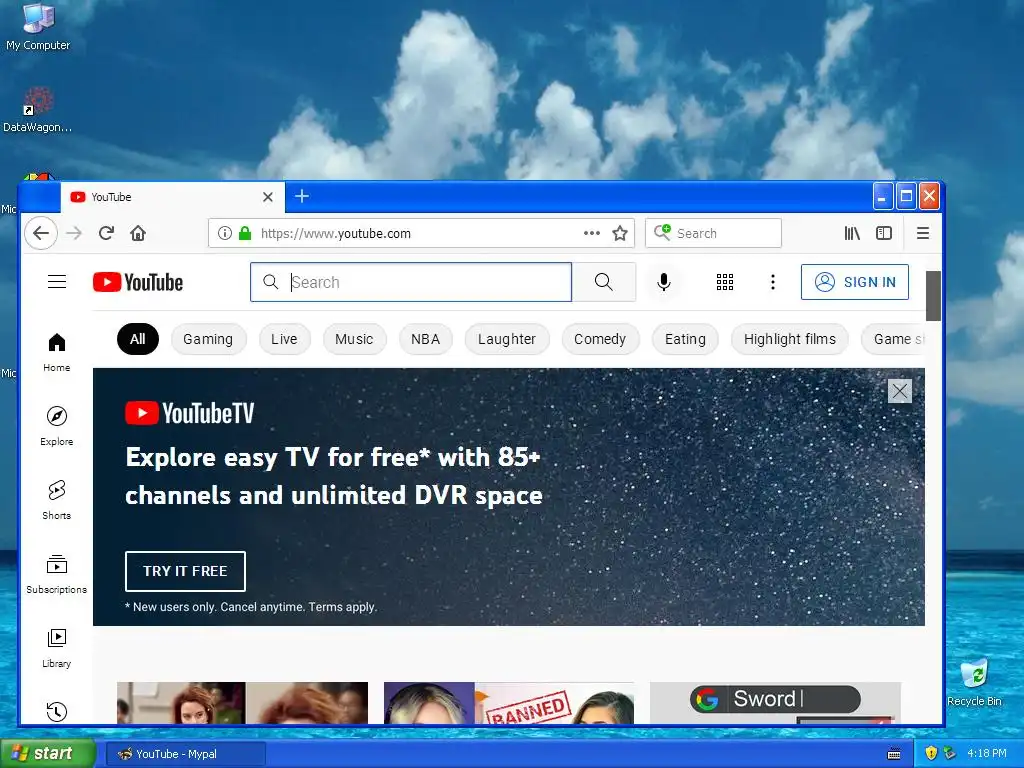Image resolution: width=1024 pixels, height=768 pixels.
Task: Select the Recycle Bin desktop icon
Action: click(974, 682)
